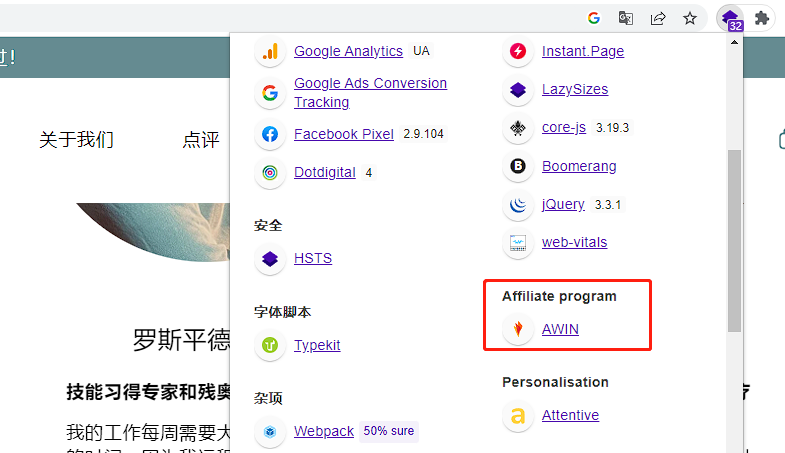Open the Webpack link
The image size is (785, 453).
coord(323,431)
